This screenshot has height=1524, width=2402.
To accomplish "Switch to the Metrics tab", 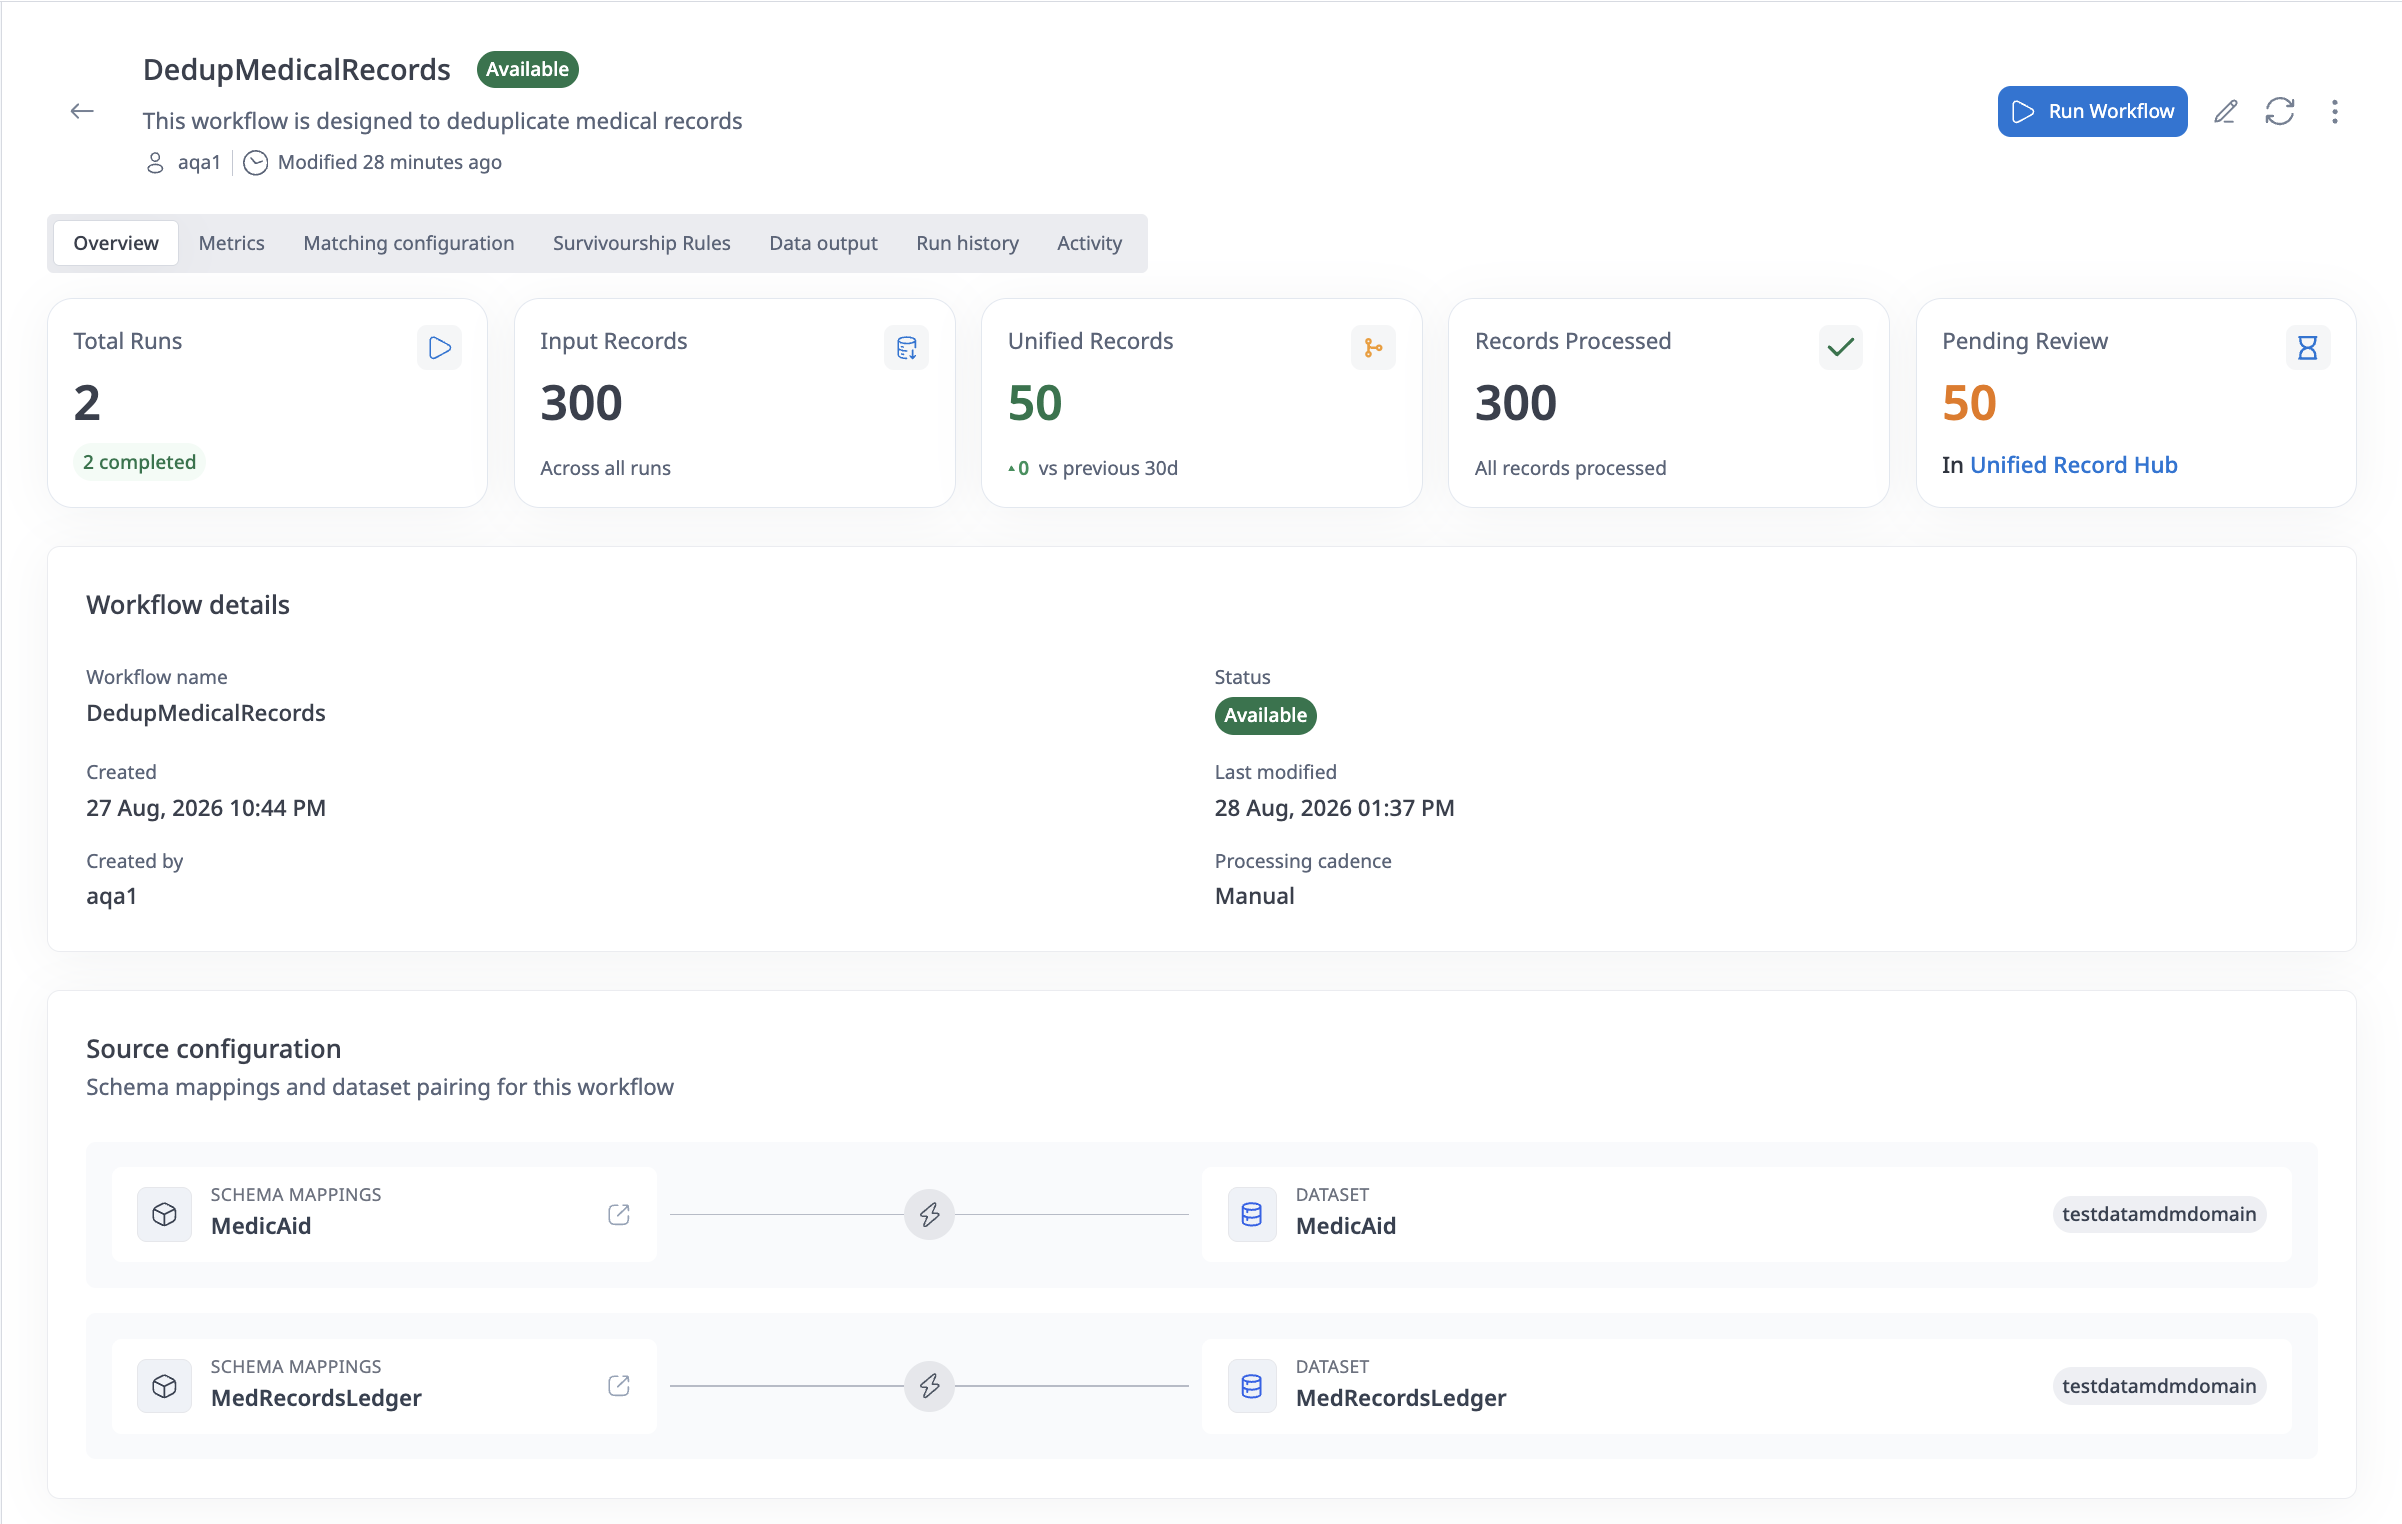I will click(231, 243).
